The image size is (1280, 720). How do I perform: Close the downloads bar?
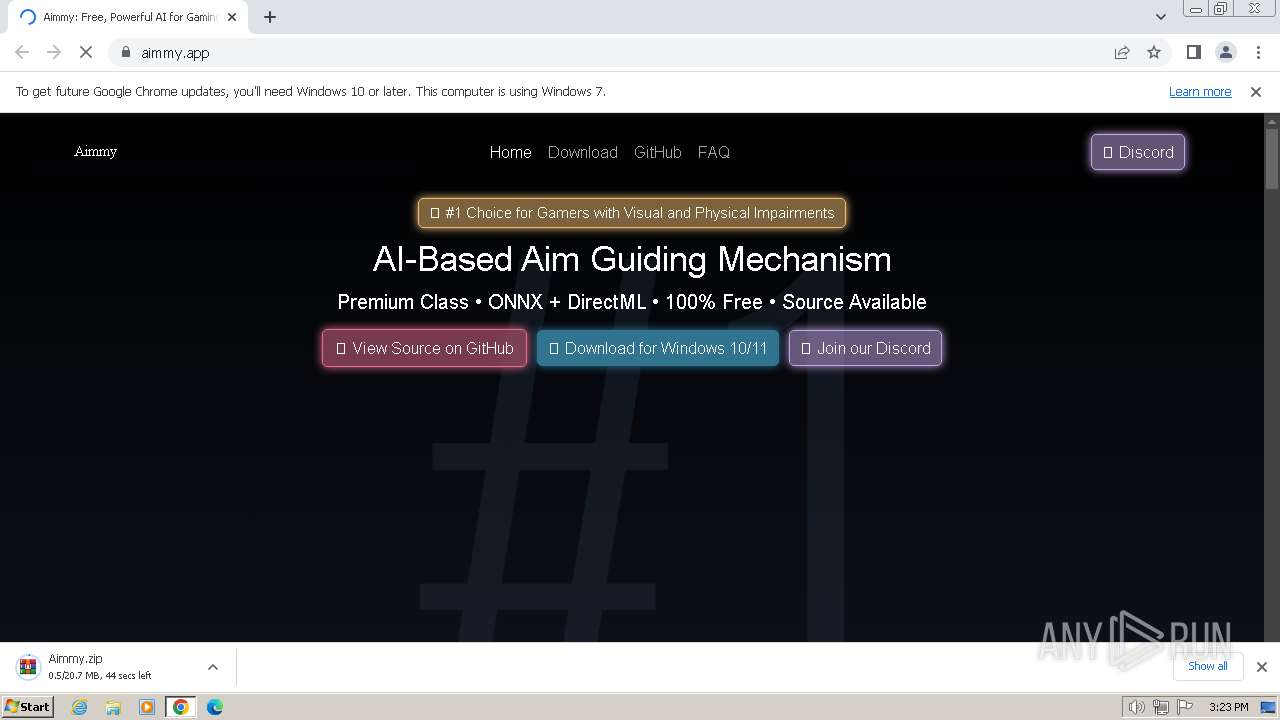1261,667
